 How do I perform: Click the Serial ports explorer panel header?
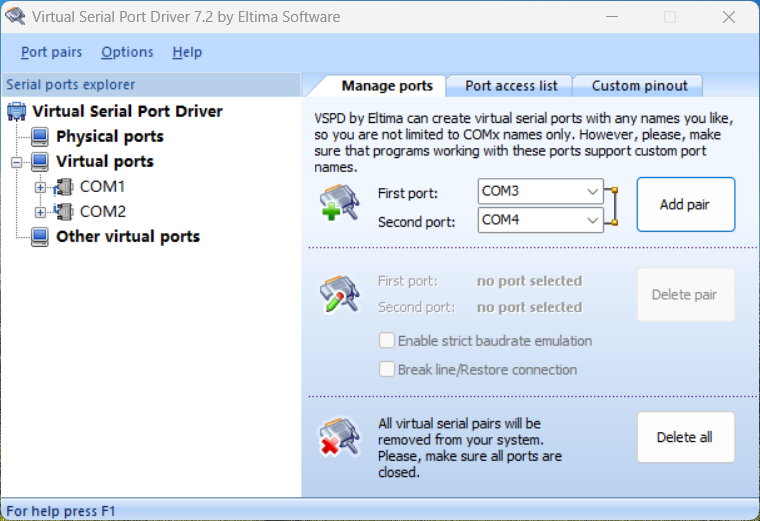151,85
